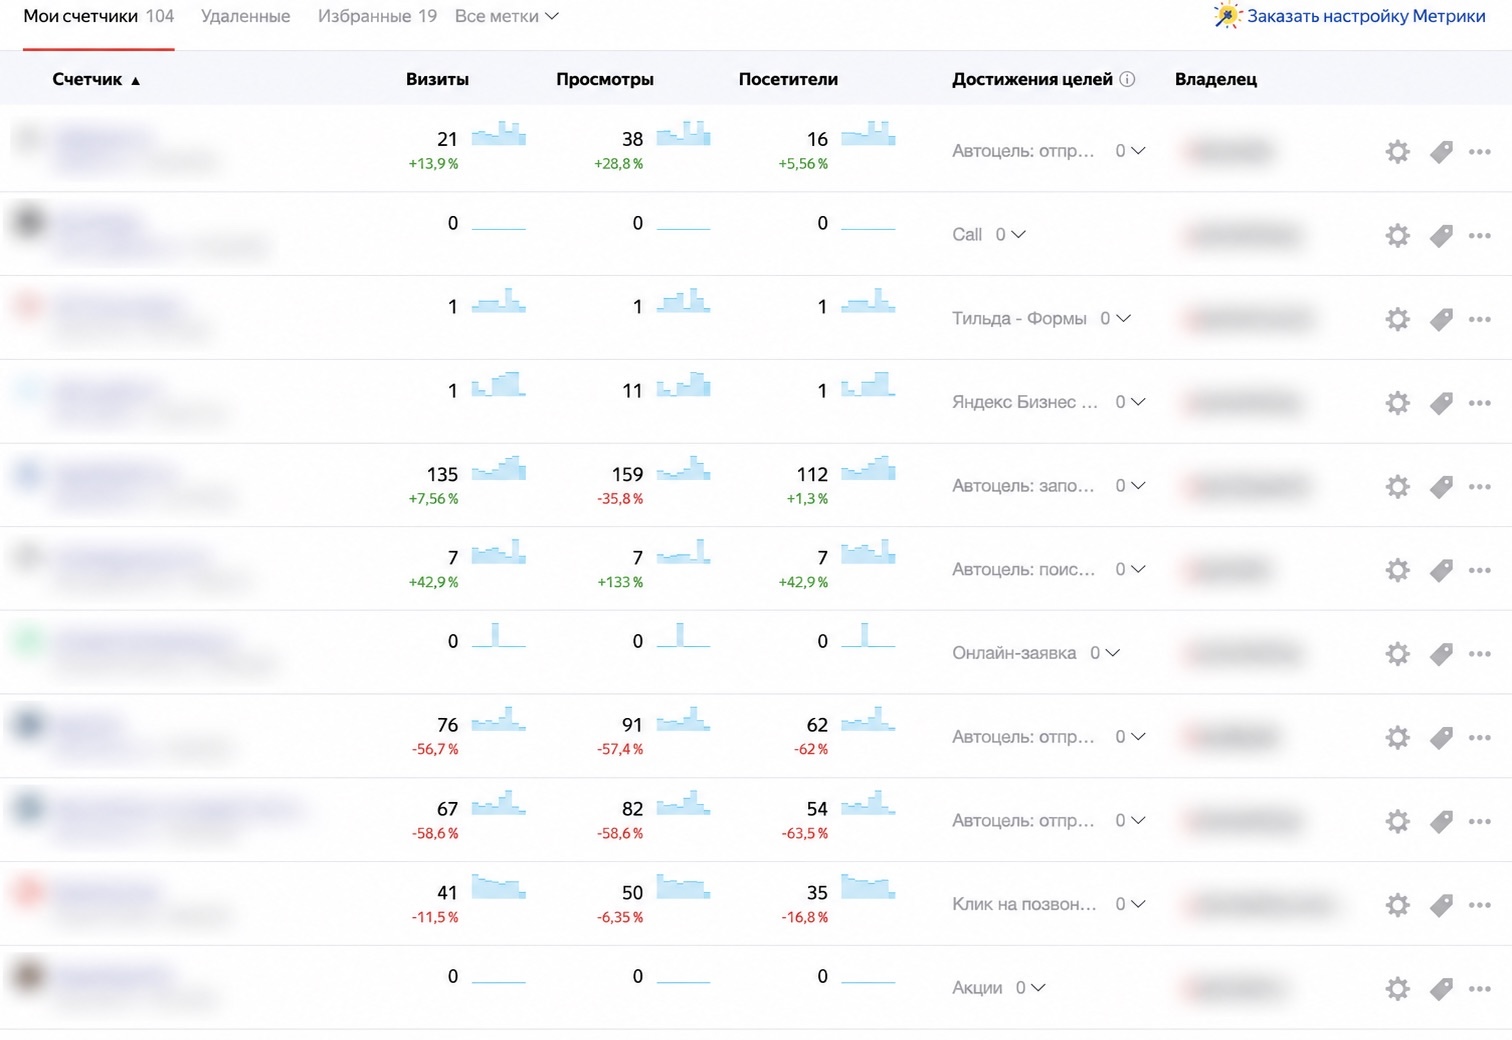Expand the Call goal dropdown
This screenshot has height=1040, width=1512.
tap(1011, 234)
